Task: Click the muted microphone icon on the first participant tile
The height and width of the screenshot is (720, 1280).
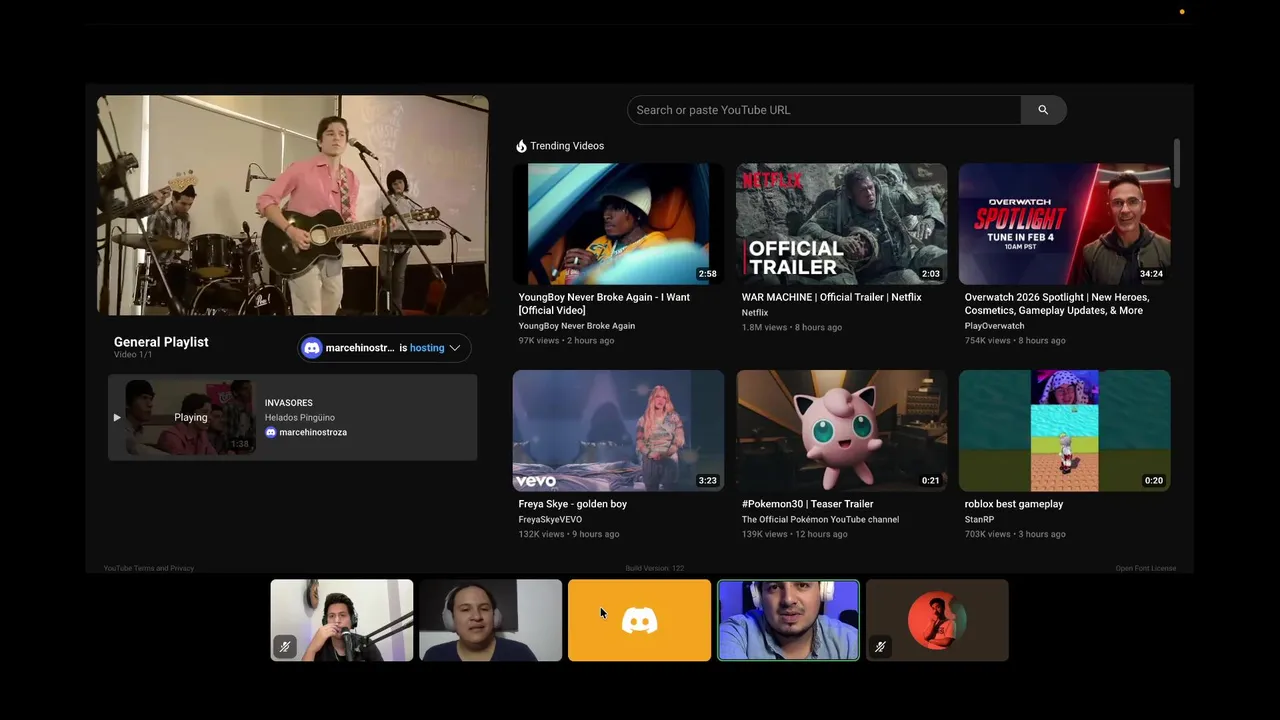Action: [x=284, y=647]
